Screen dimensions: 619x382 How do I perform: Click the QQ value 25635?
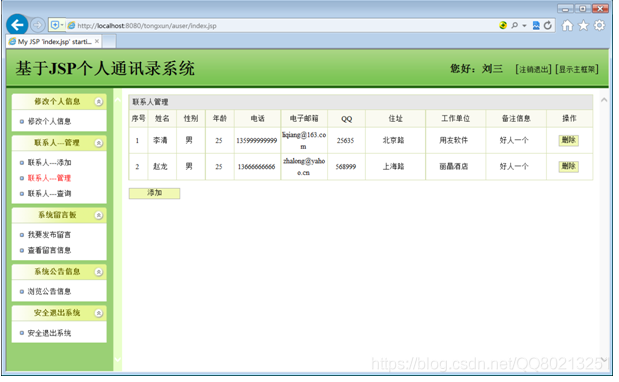345,140
